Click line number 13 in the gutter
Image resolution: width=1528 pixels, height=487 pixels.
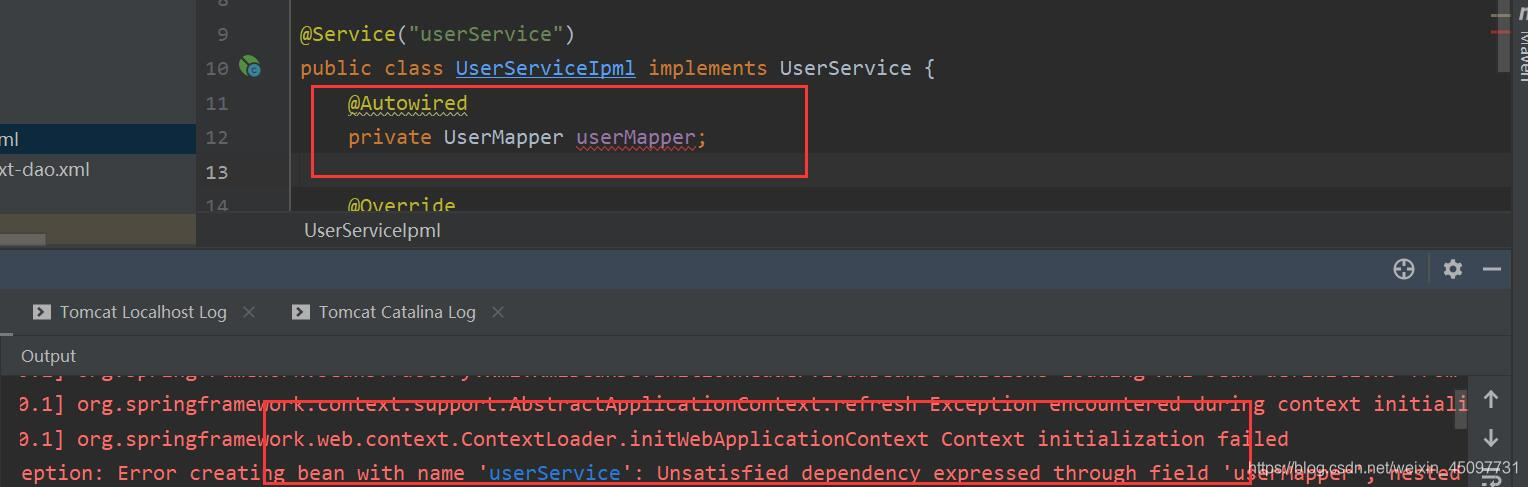pos(217,172)
